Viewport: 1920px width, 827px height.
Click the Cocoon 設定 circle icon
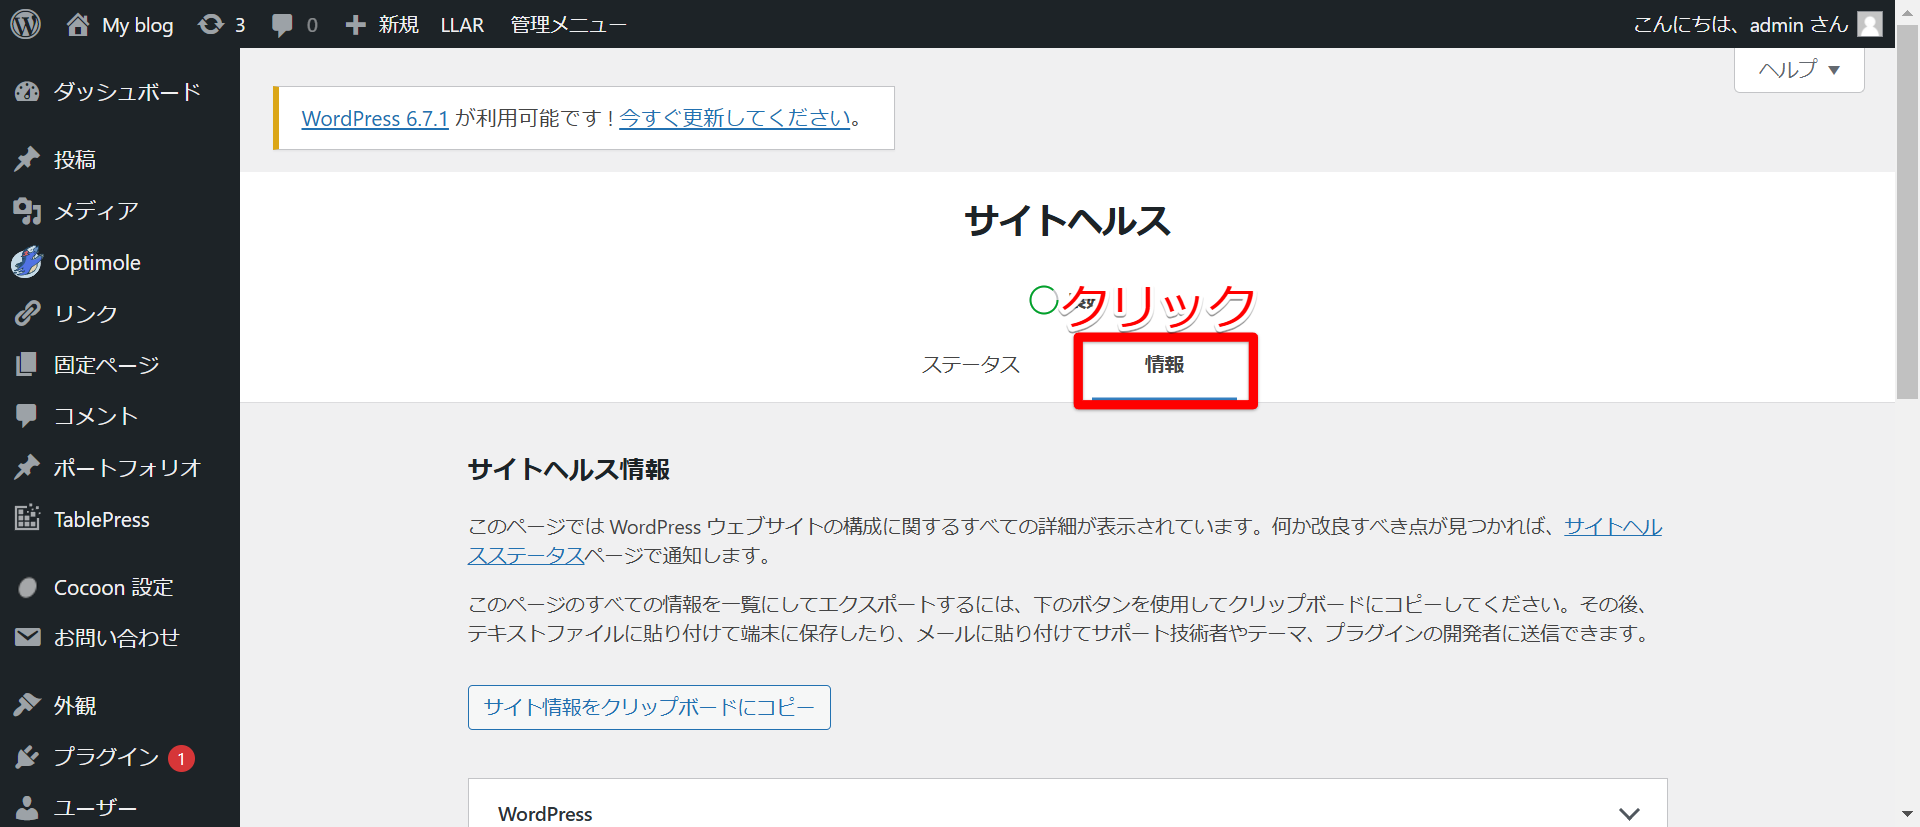[x=27, y=588]
